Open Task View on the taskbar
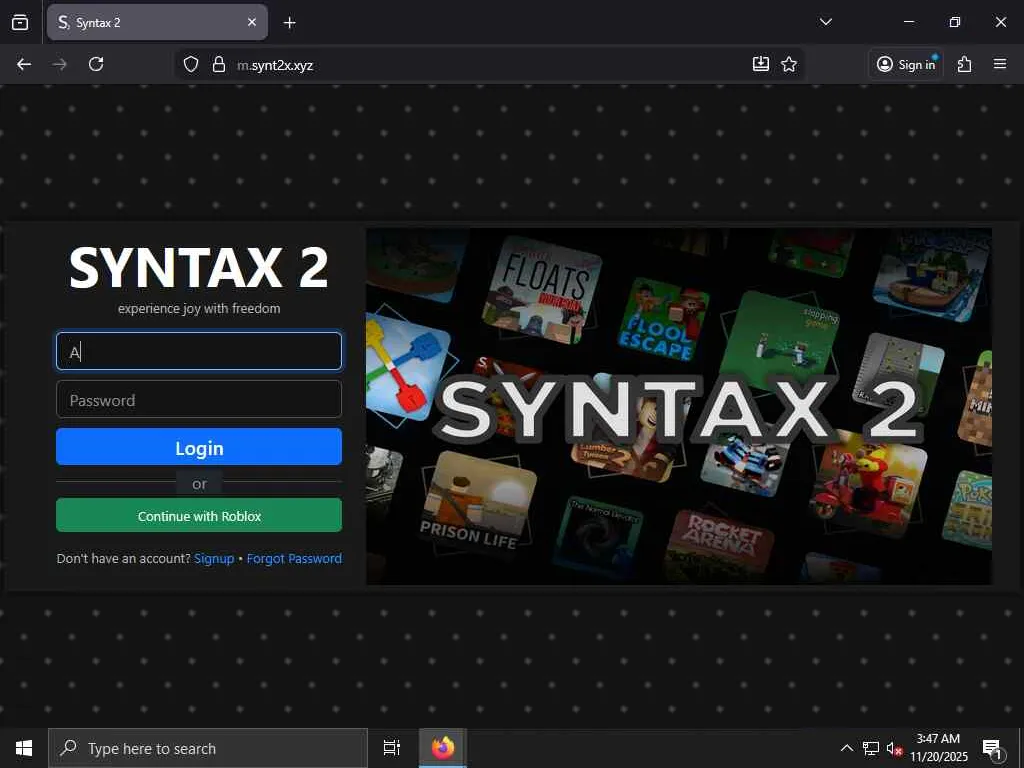This screenshot has height=768, width=1024. (392, 748)
